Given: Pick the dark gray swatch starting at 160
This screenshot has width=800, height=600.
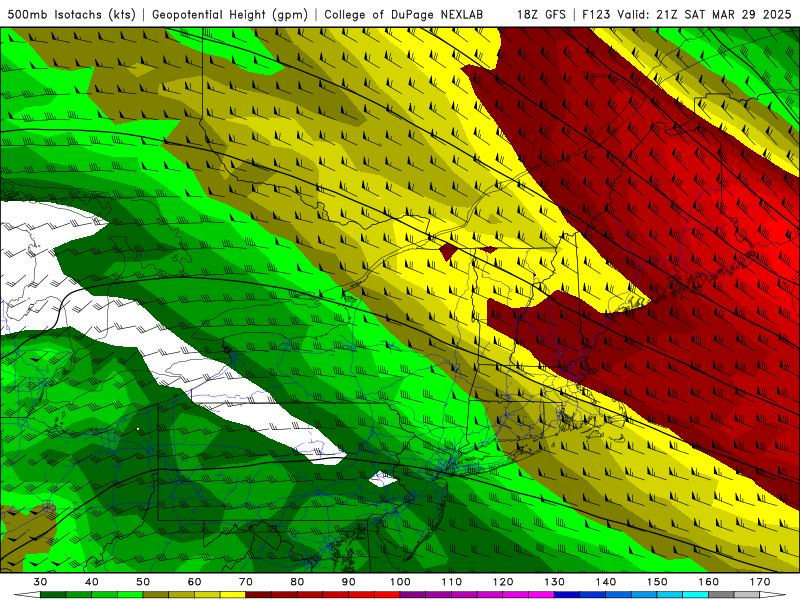Looking at the screenshot, I should pyautogui.click(x=721, y=595).
